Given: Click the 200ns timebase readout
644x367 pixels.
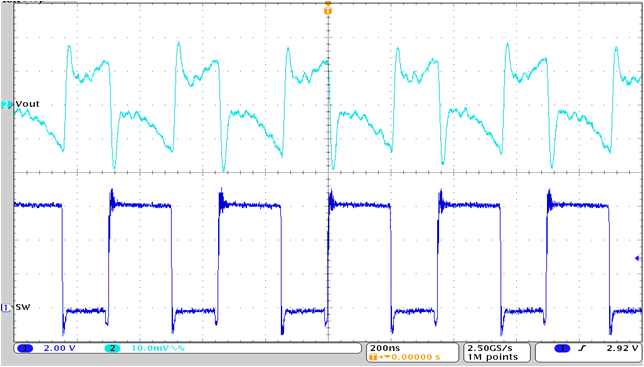Looking at the screenshot, I should tap(385, 348).
